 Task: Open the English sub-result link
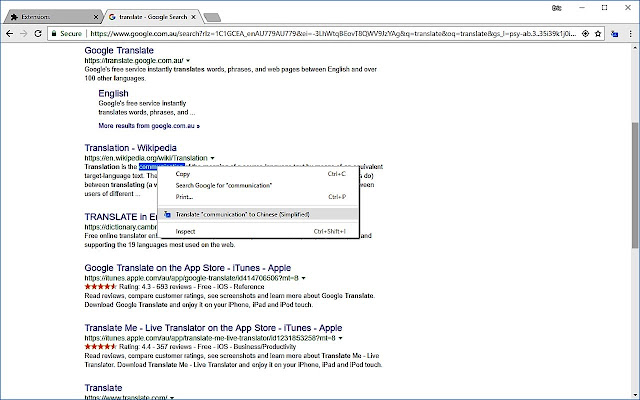click(113, 93)
